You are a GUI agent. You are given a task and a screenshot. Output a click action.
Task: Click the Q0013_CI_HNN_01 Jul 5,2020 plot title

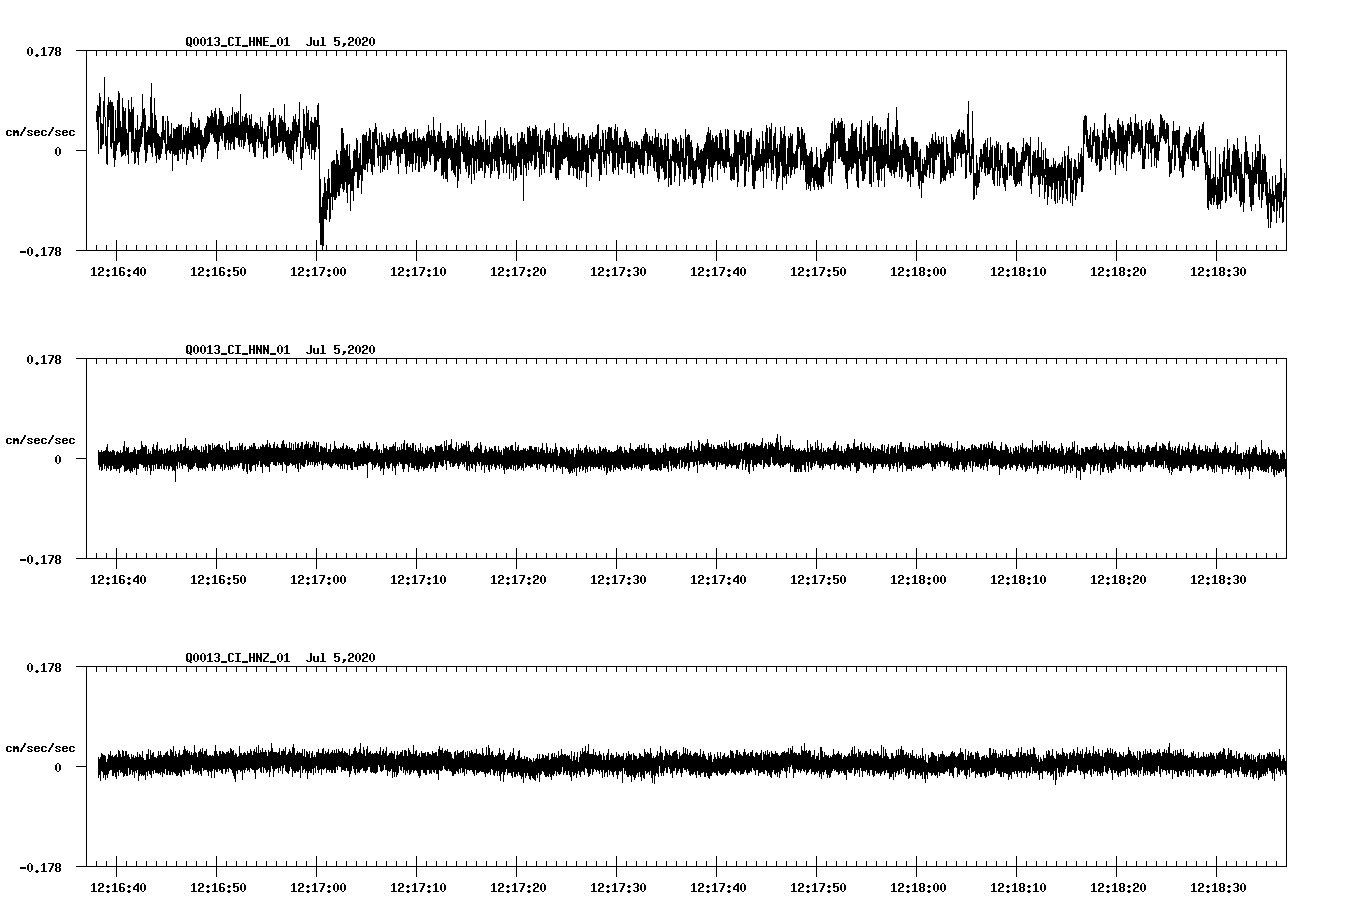(x=281, y=350)
